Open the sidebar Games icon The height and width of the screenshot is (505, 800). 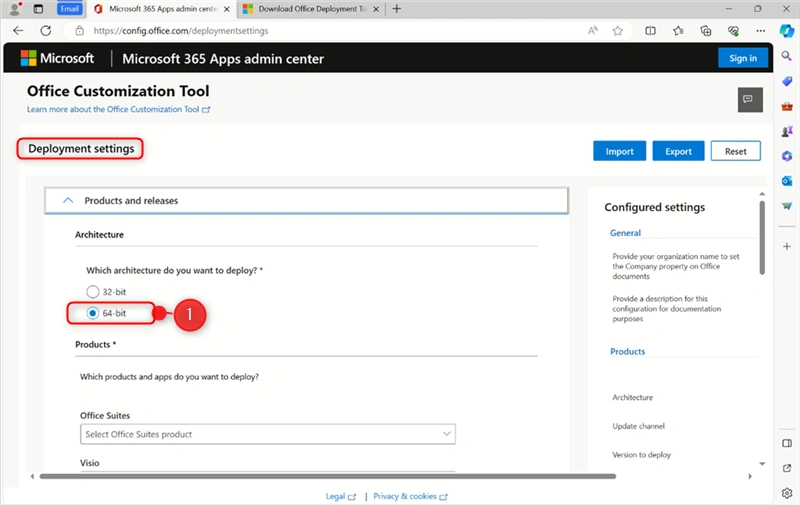(x=787, y=131)
